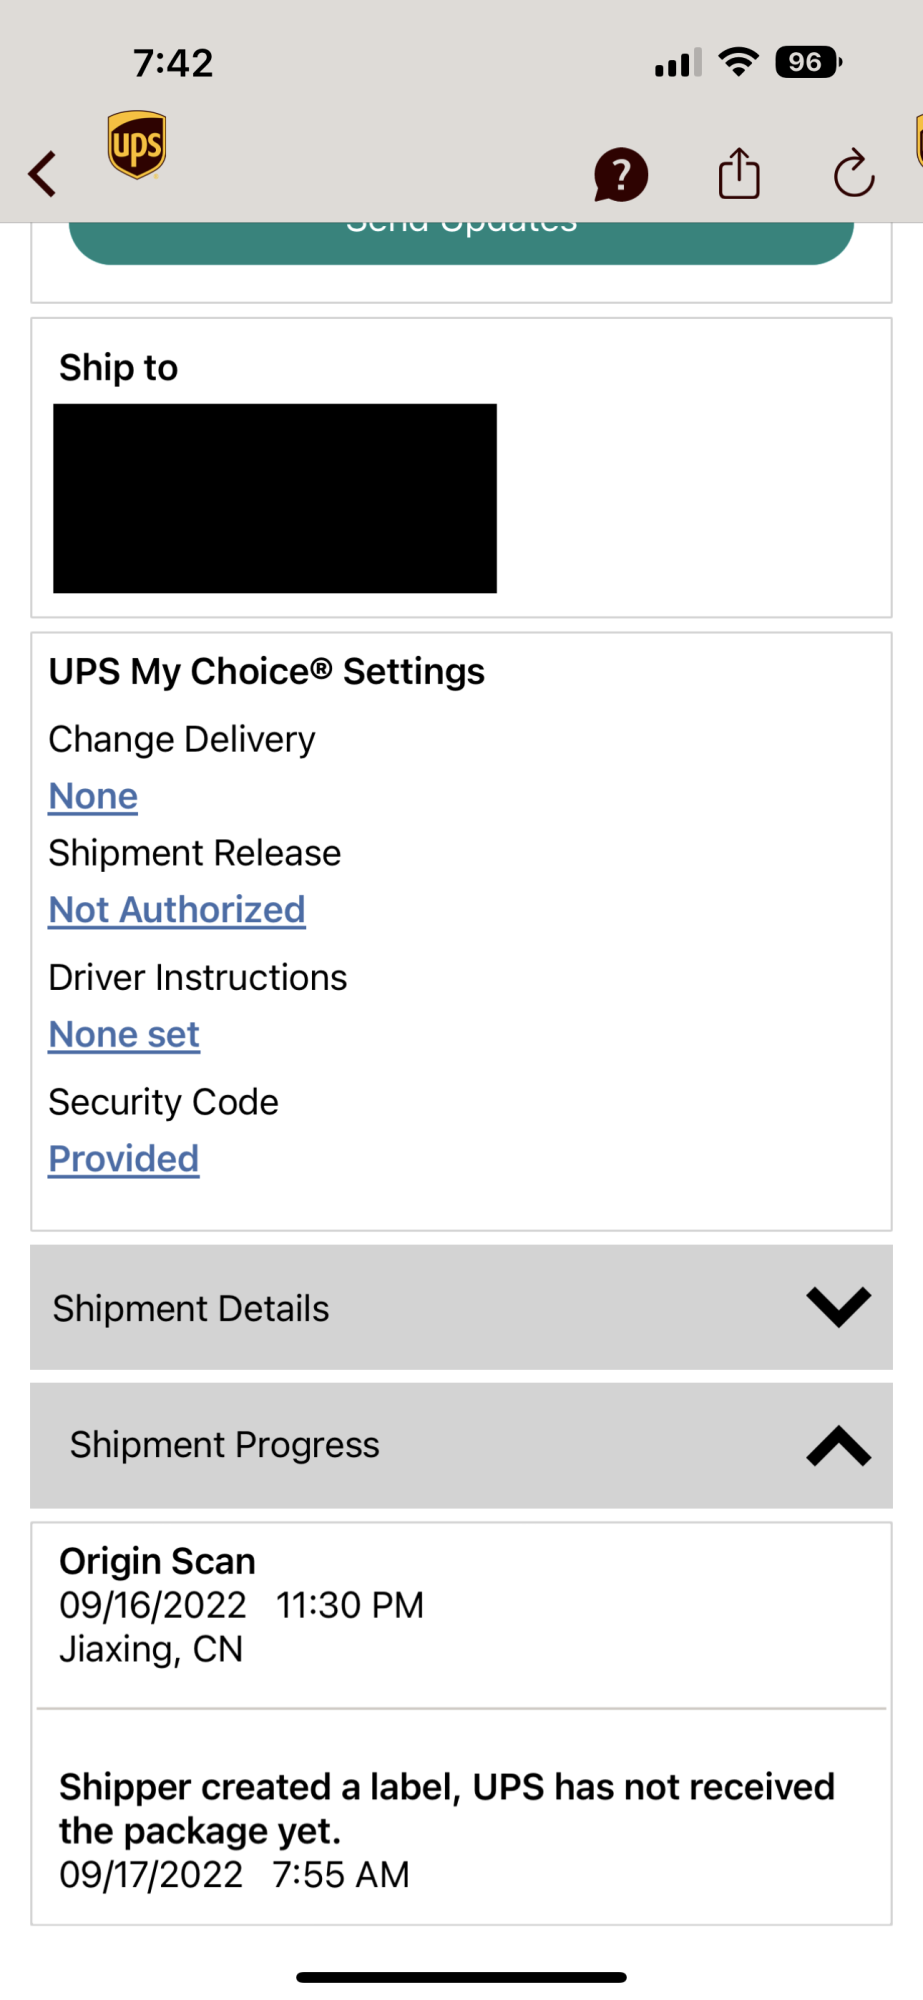Open the Shipment Details section header
Screen dimensions: 923x2000
191,1308
